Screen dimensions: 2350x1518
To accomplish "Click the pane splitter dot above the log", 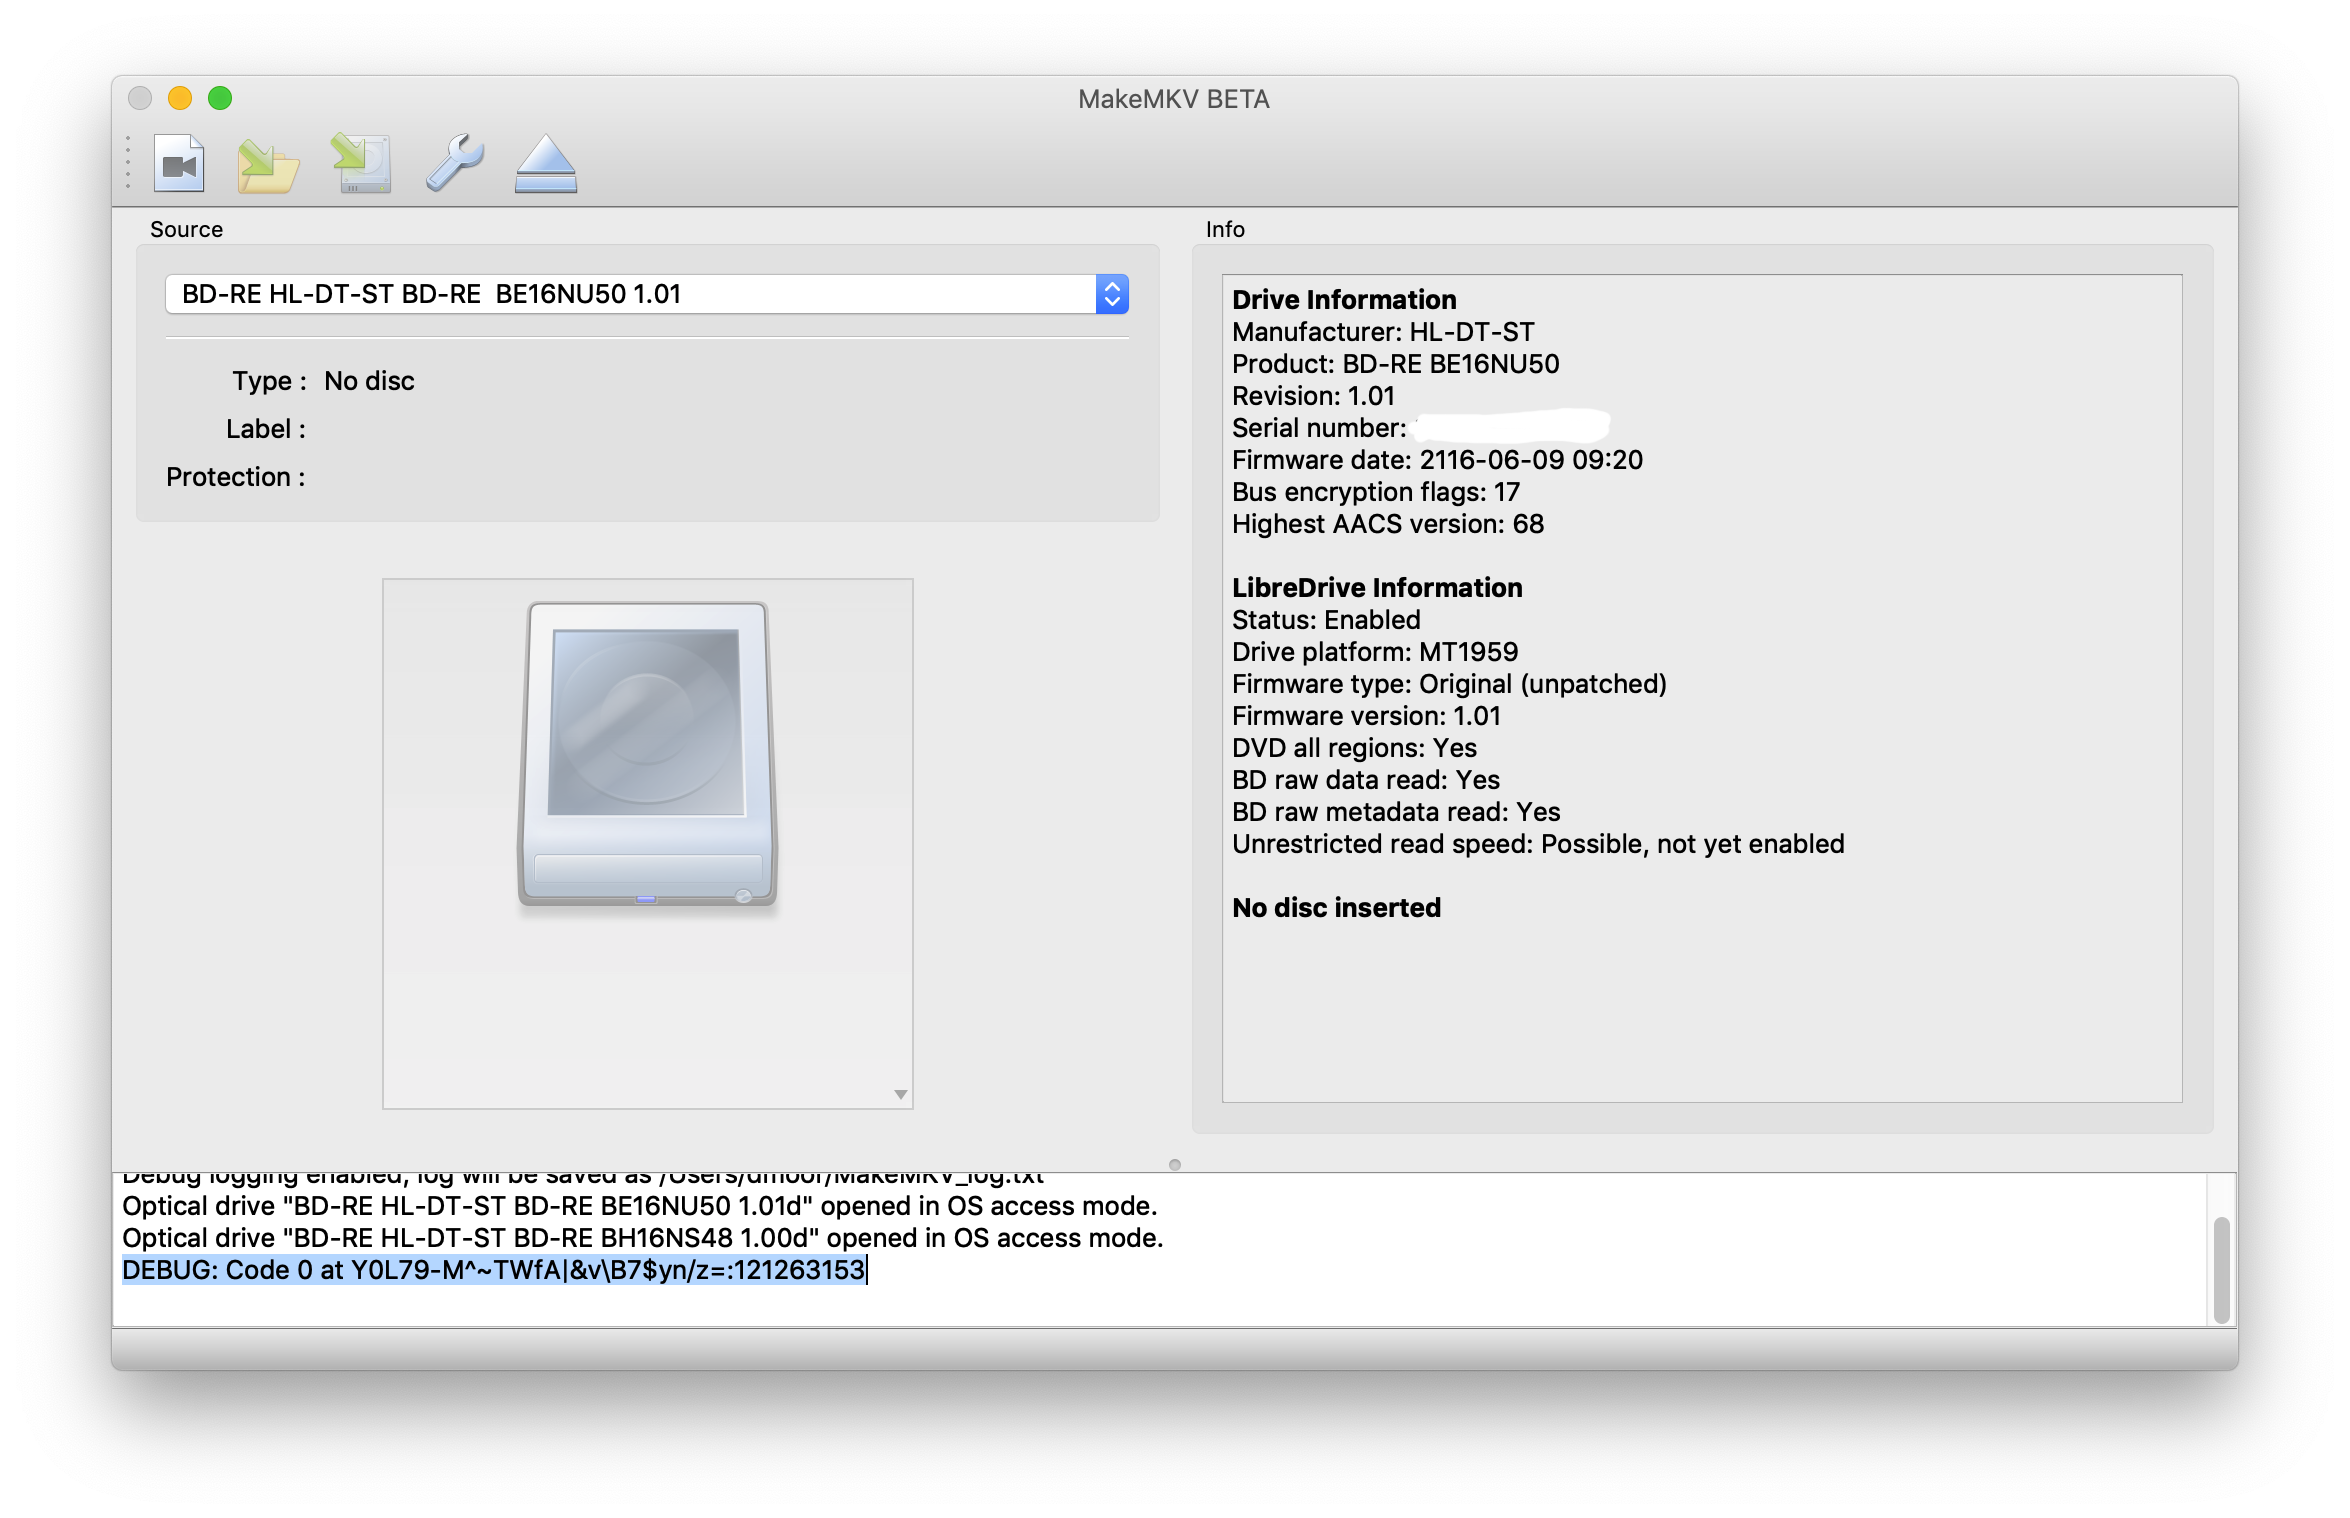I will (x=1175, y=1164).
